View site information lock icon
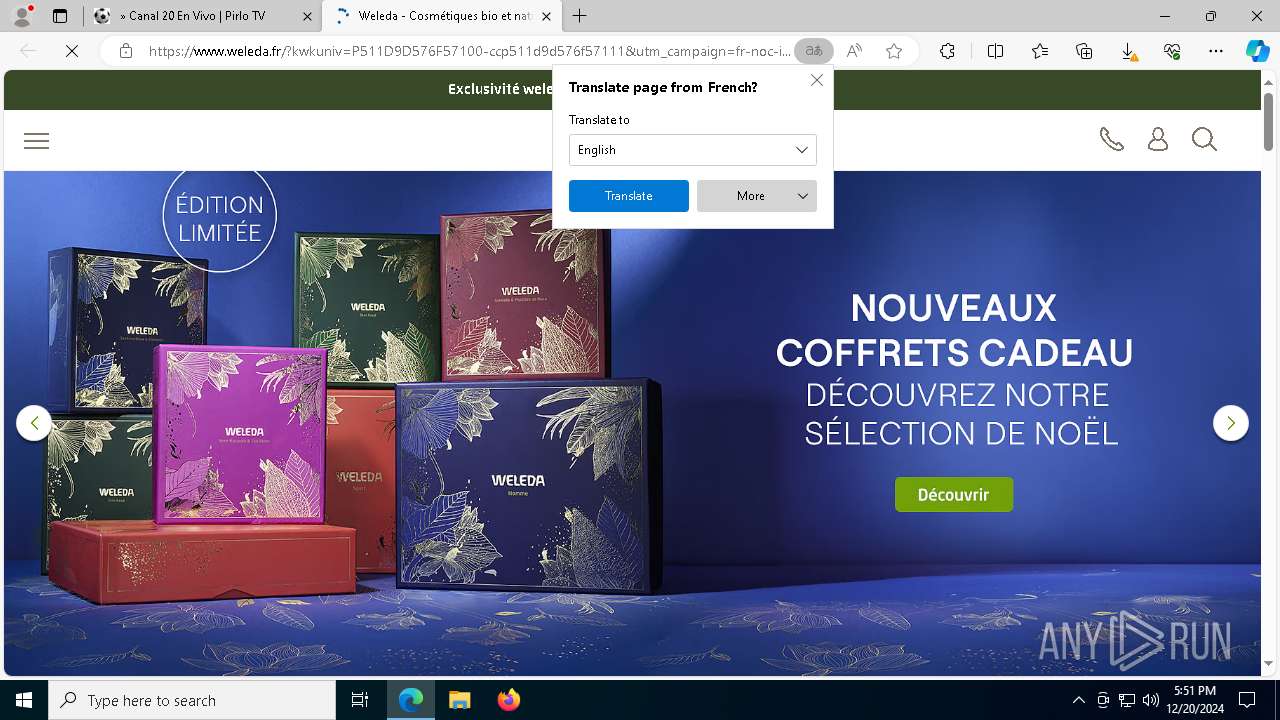The width and height of the screenshot is (1280, 720). [x=126, y=51]
